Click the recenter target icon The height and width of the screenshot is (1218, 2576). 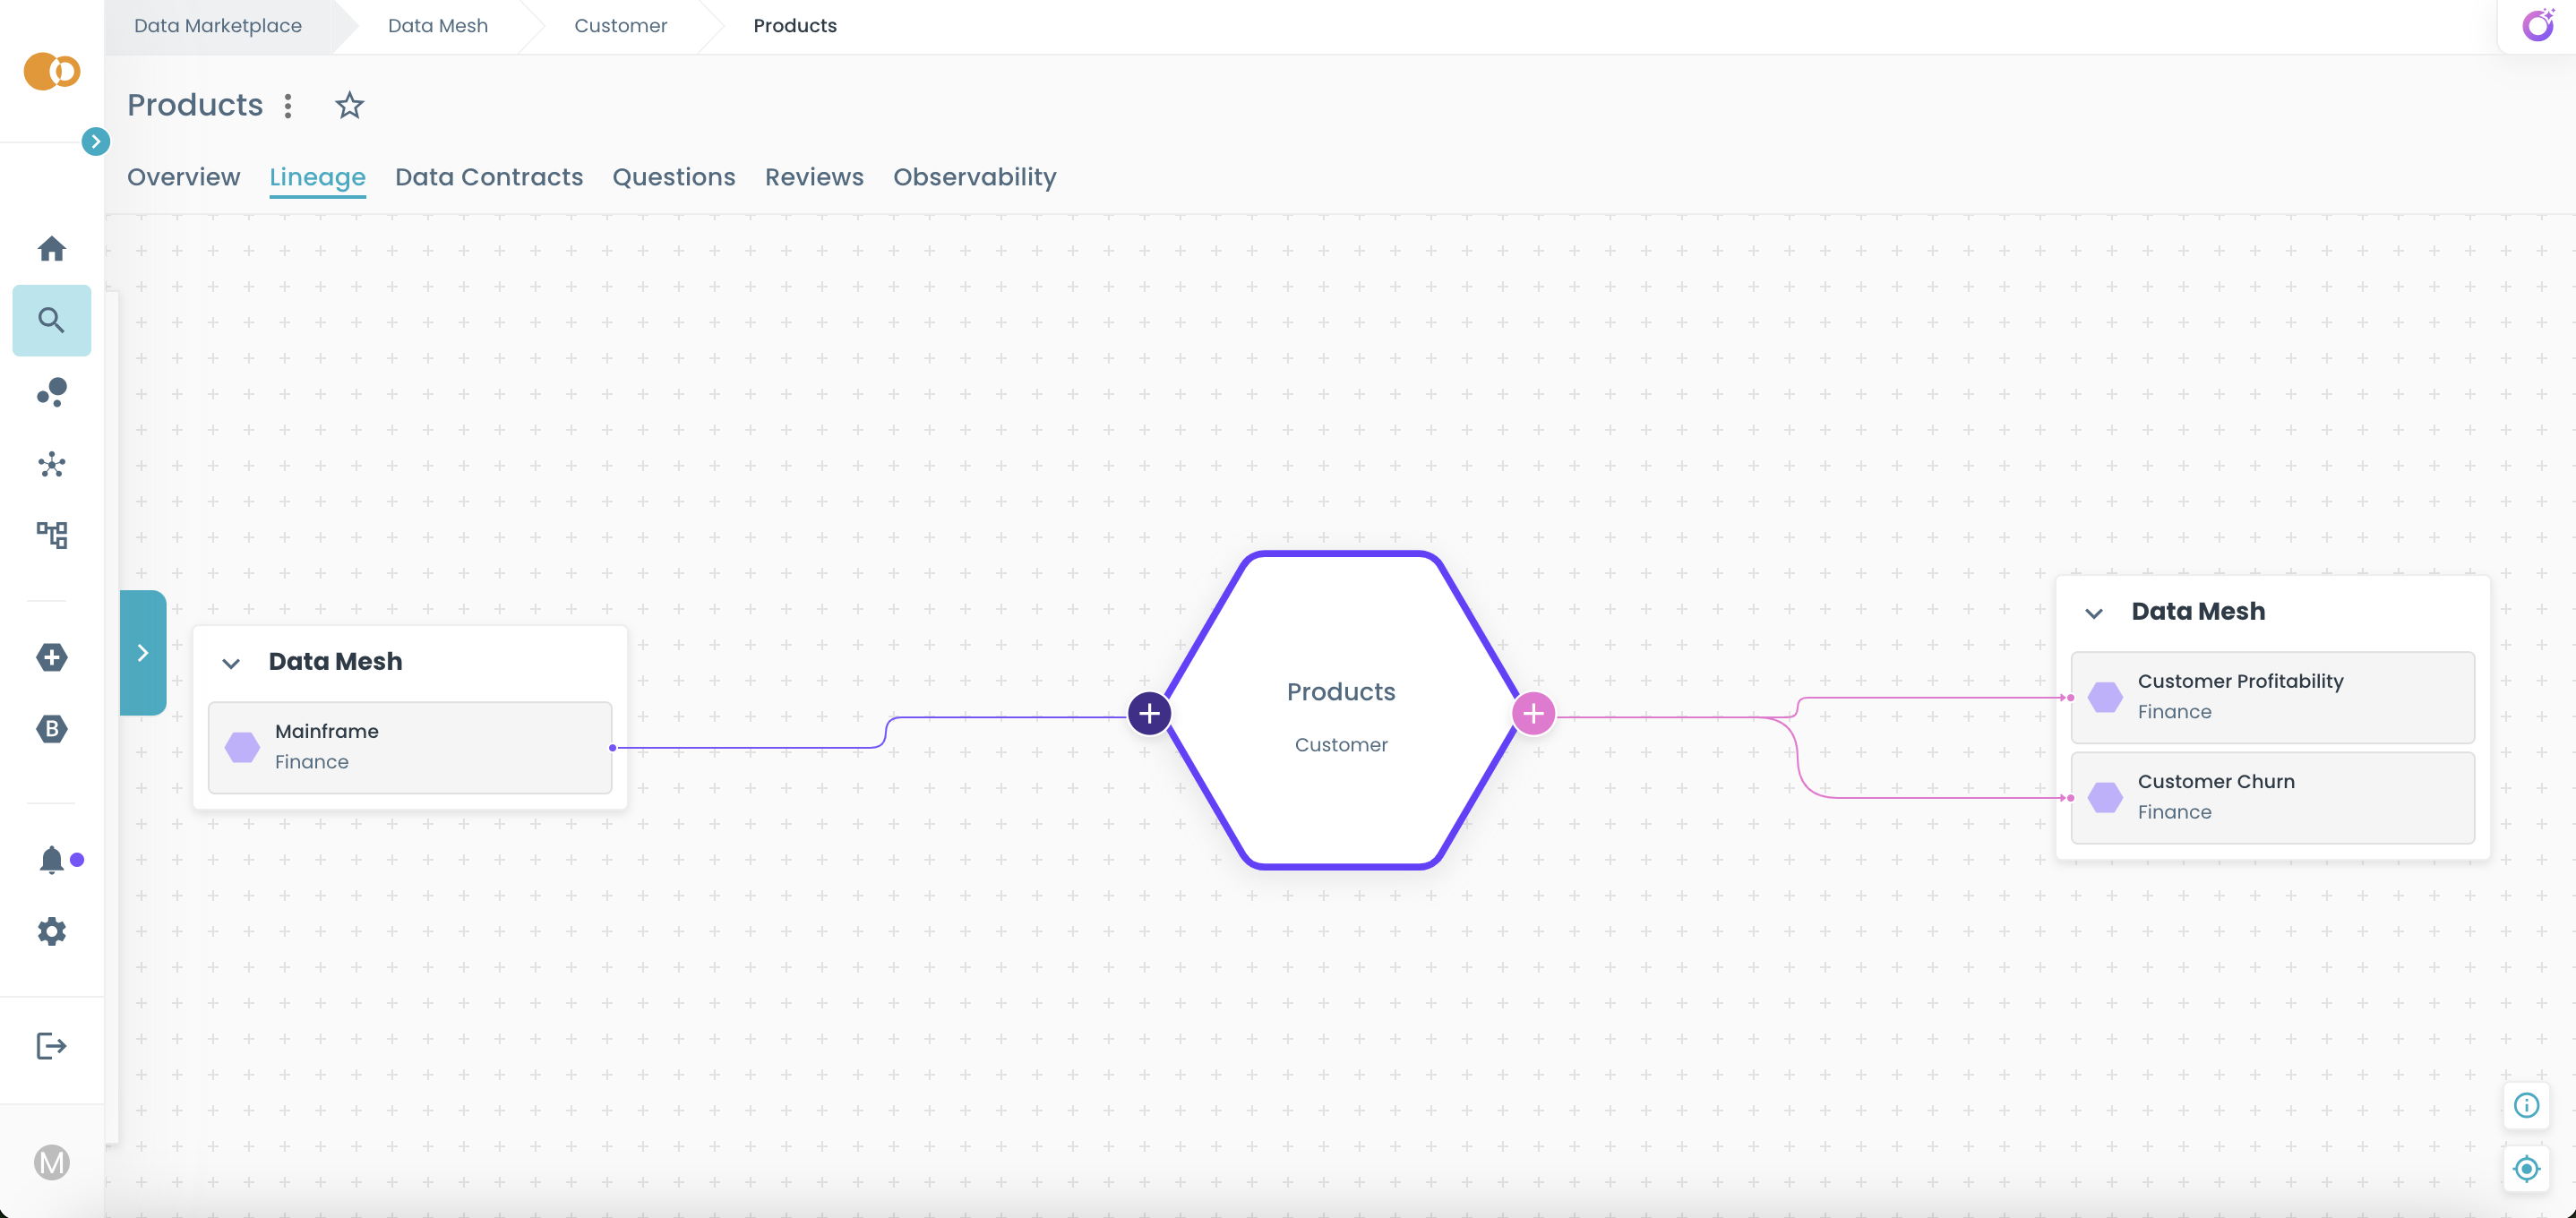[x=2526, y=1168]
